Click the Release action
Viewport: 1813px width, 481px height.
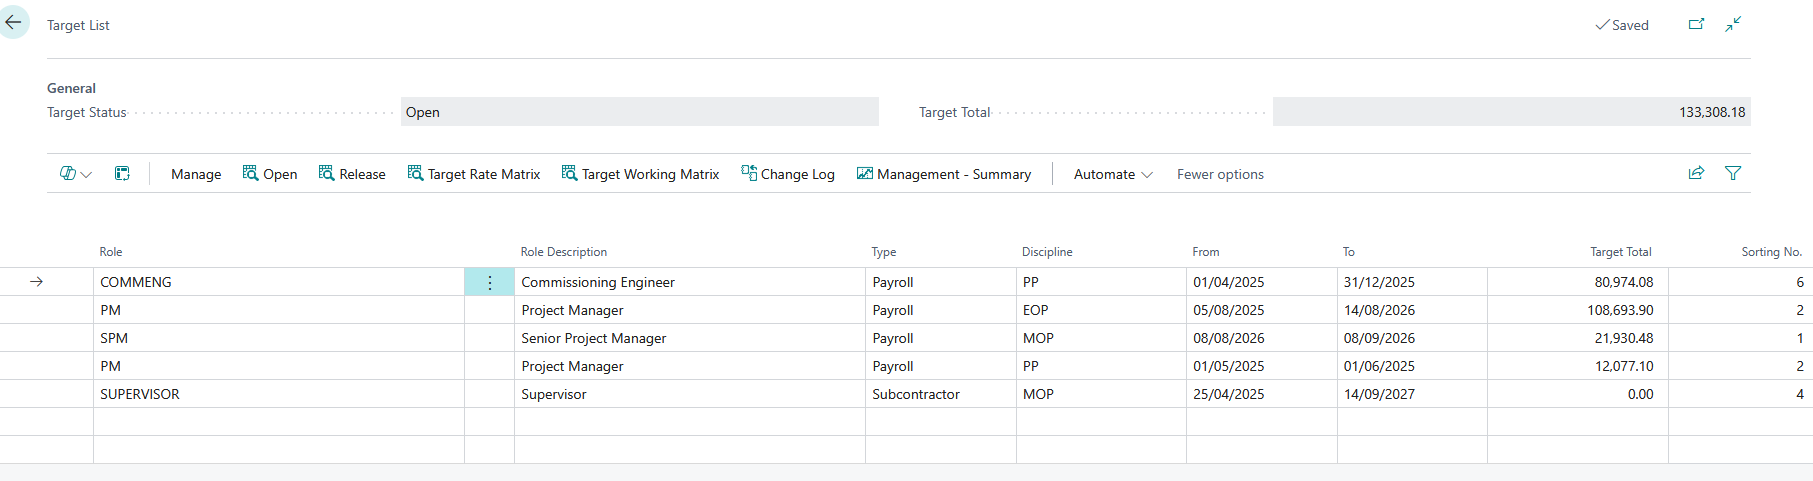(352, 174)
